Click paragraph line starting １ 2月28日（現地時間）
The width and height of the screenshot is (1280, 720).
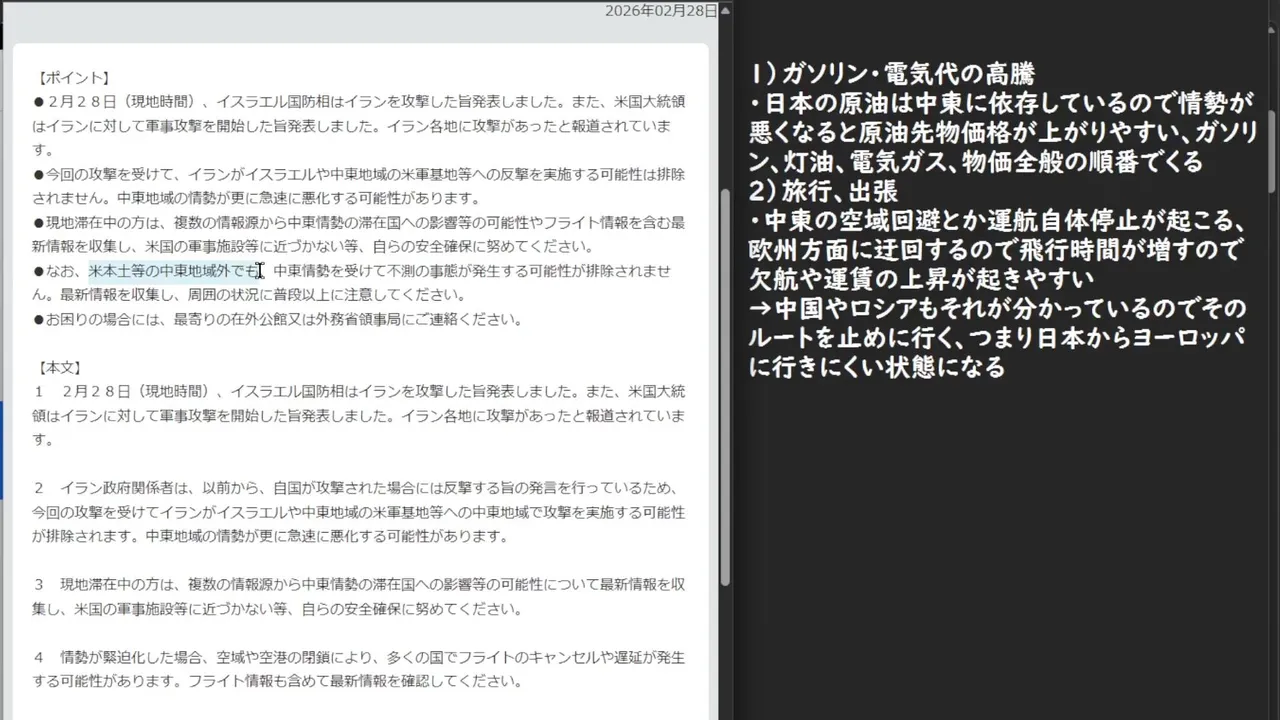coord(359,392)
